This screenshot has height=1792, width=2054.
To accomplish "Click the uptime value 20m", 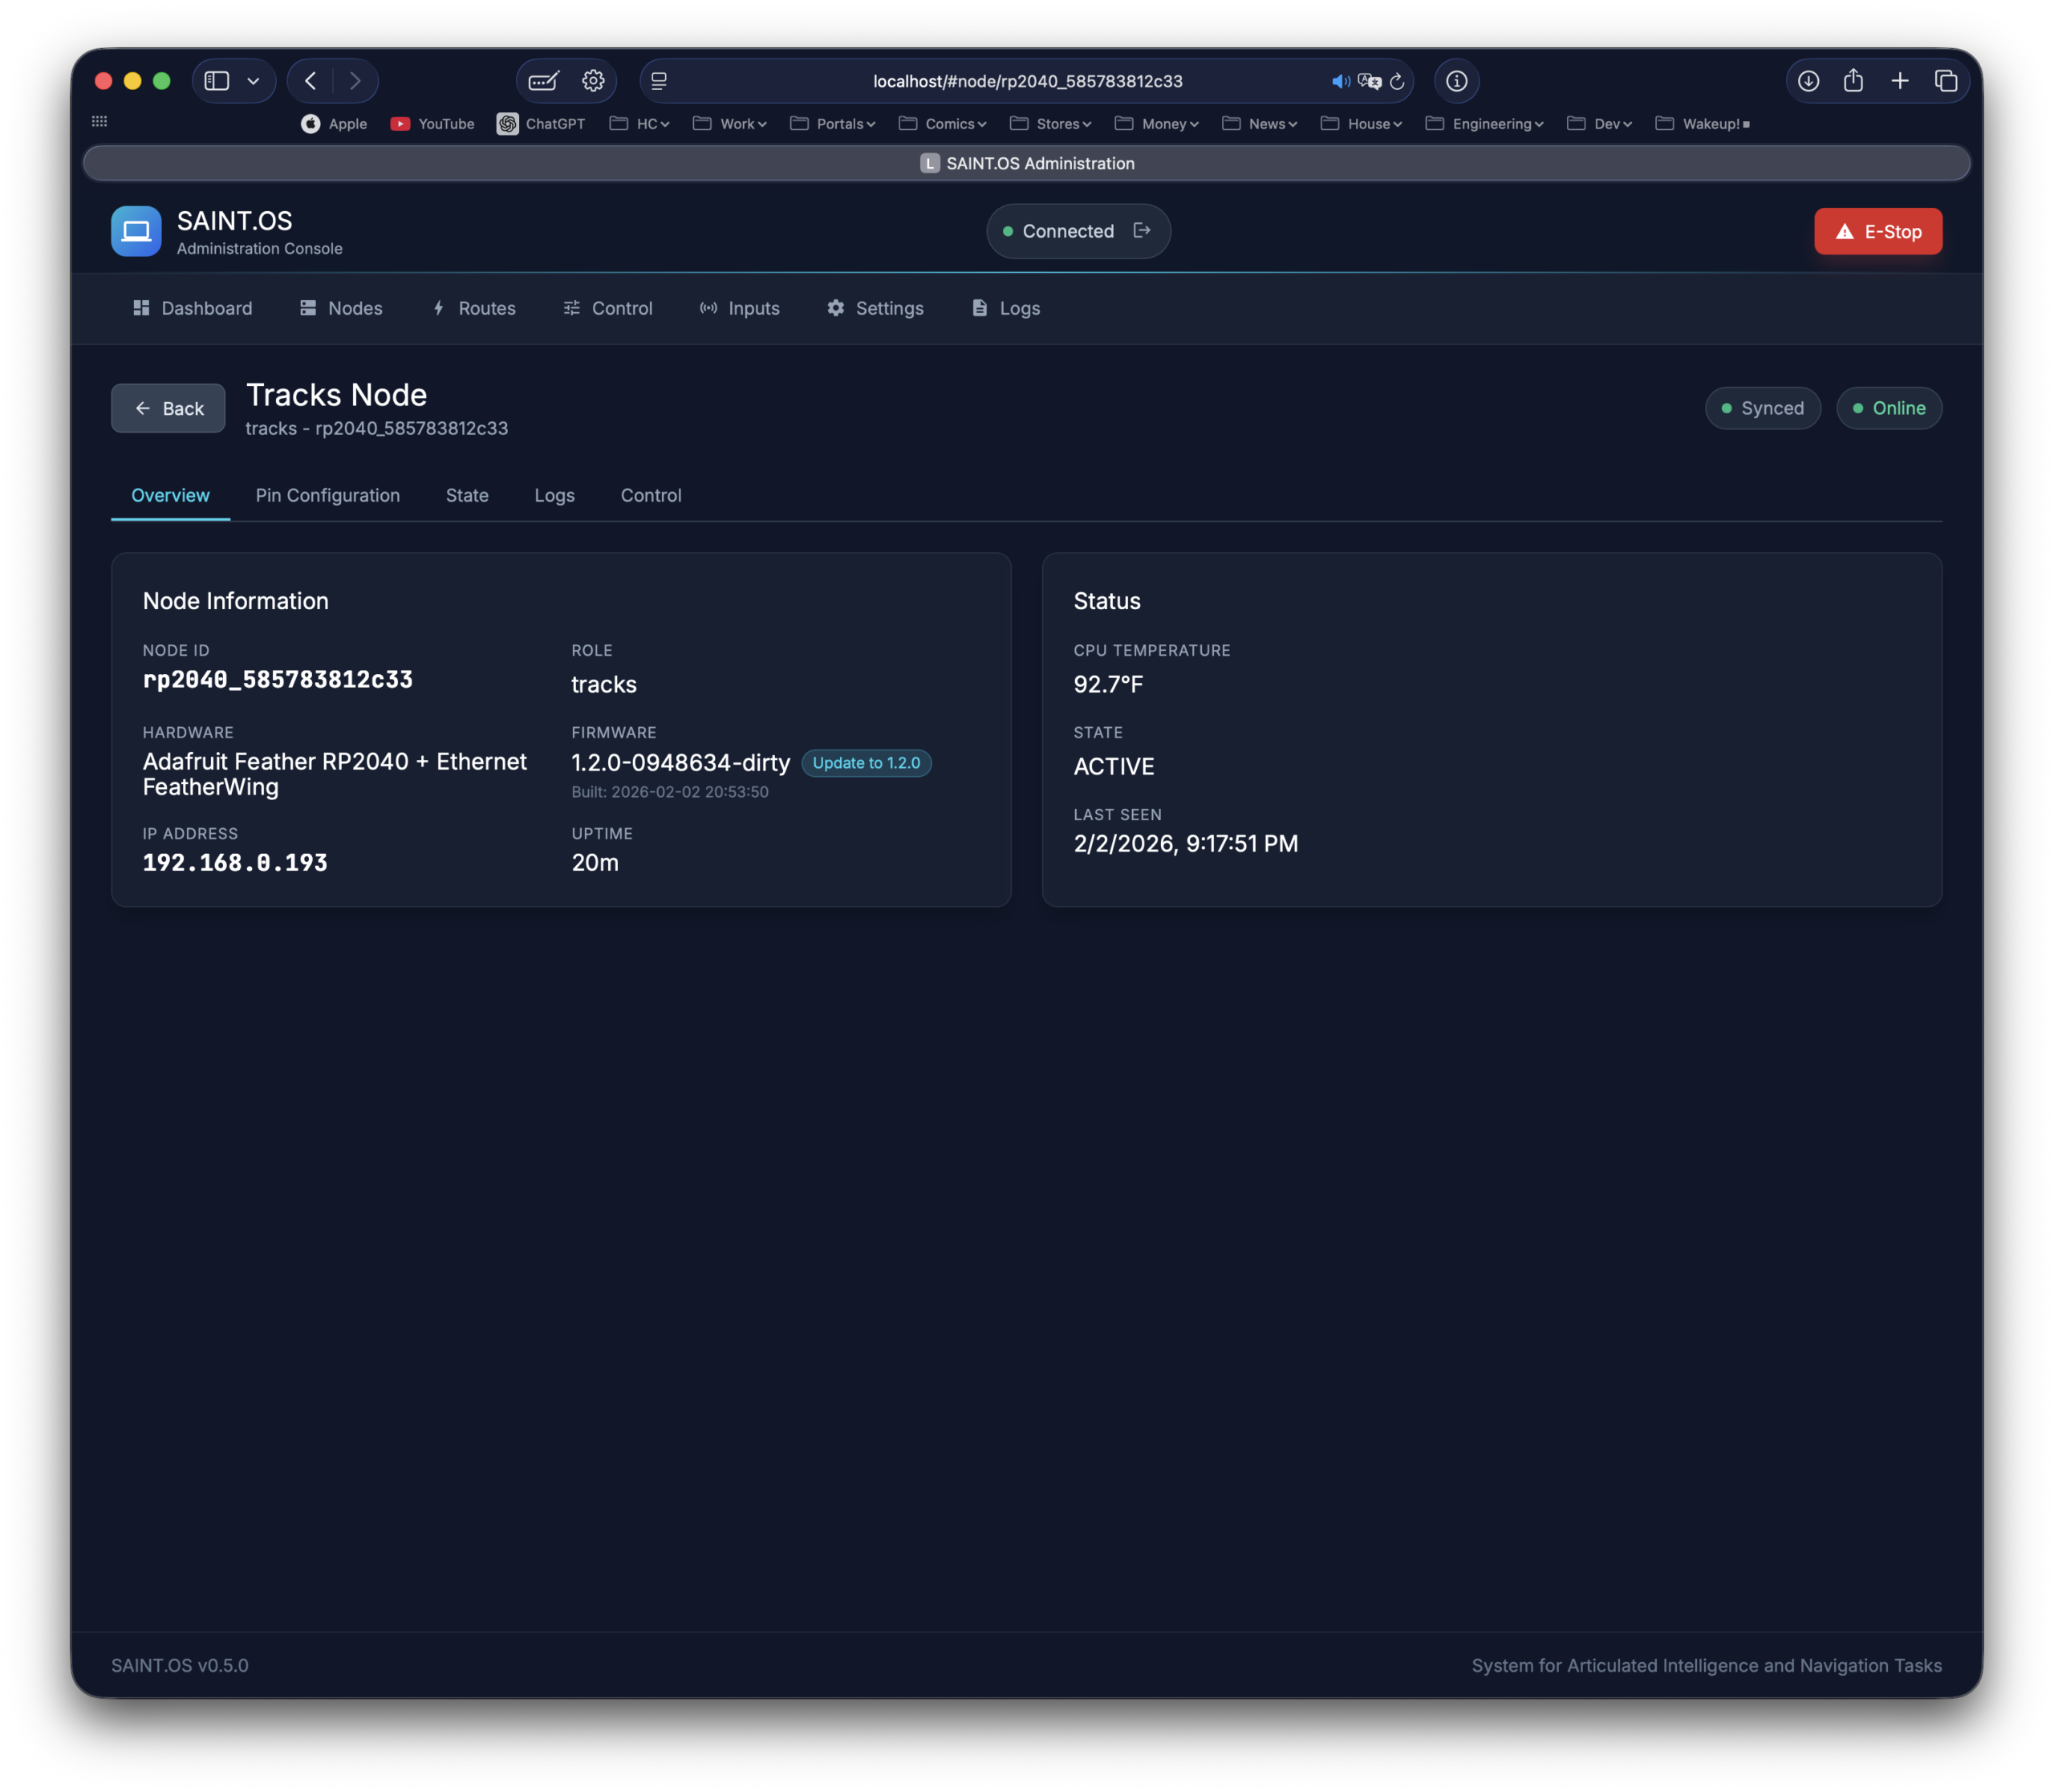I will pyautogui.click(x=595, y=862).
